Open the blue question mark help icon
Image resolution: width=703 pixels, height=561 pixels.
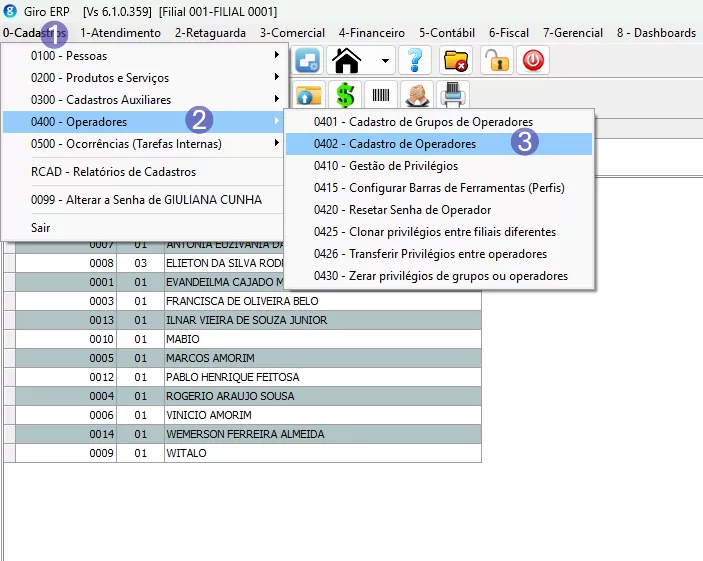pos(414,61)
